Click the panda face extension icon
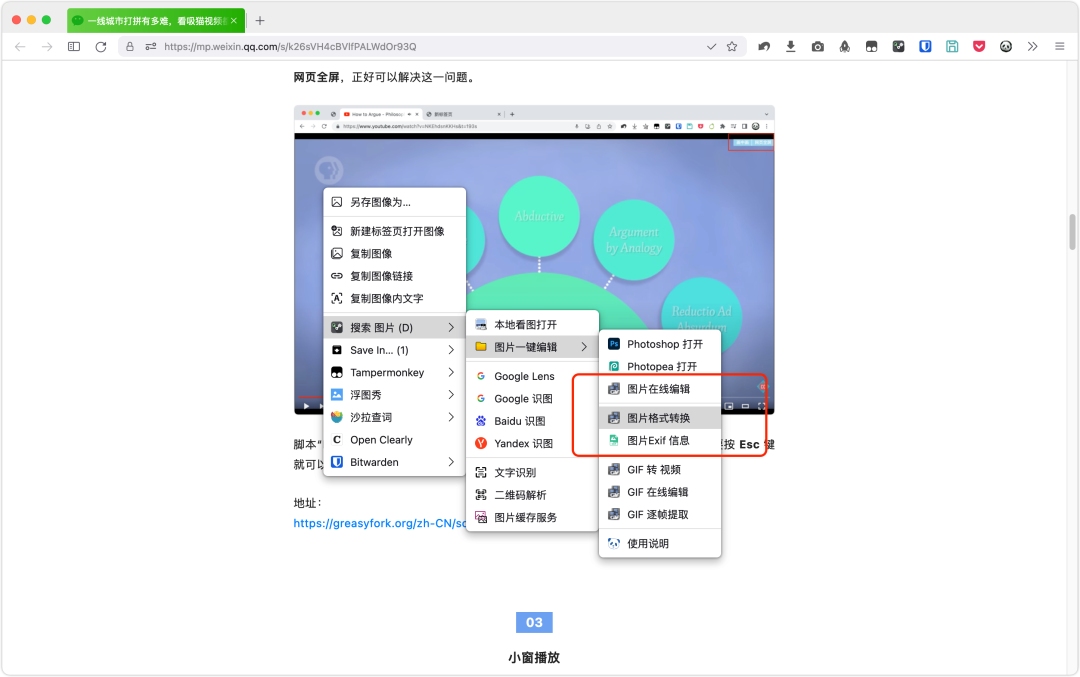This screenshot has width=1080, height=677. point(1006,47)
